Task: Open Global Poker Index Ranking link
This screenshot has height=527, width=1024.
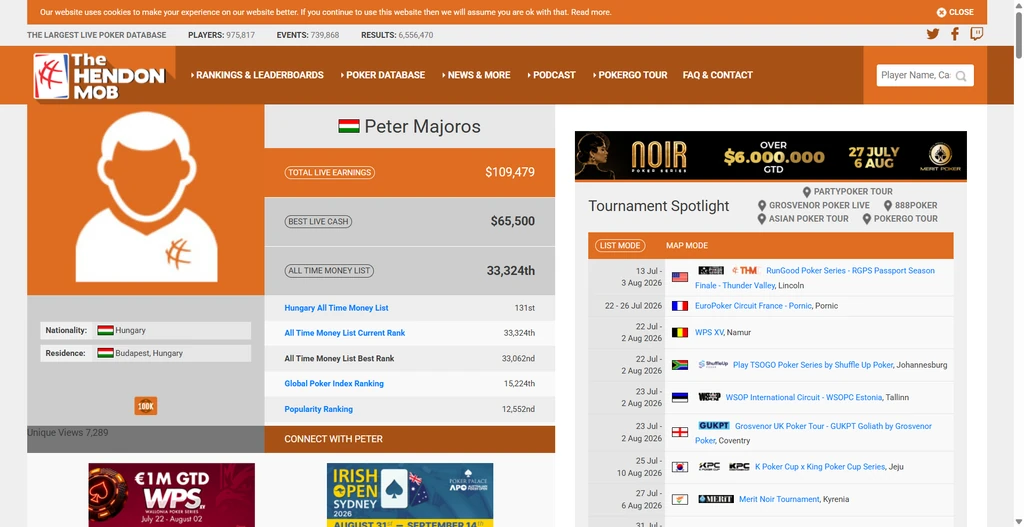Action: click(x=334, y=384)
